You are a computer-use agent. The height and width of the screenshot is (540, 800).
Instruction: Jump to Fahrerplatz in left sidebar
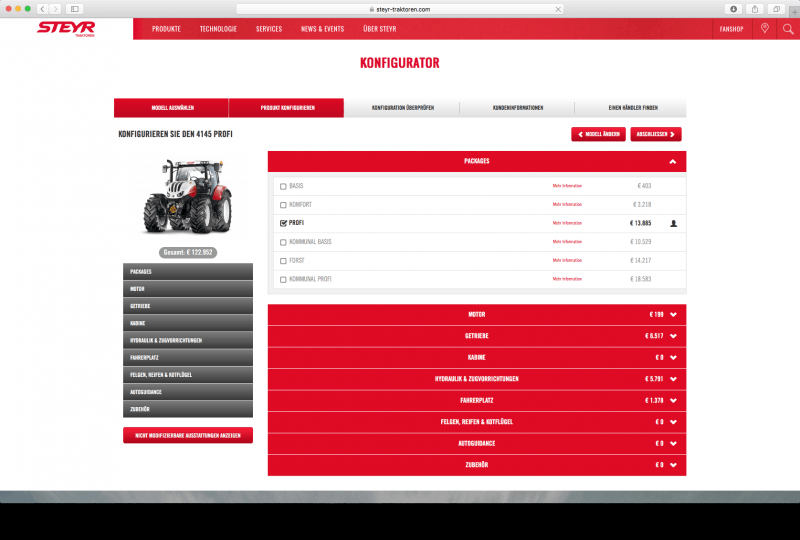pos(188,357)
